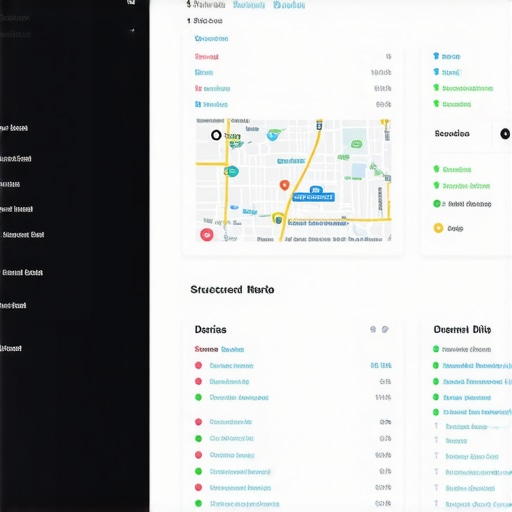512x512 pixels.
Task: Toggle the black circle beside the Scoodon heading
Action: tap(505, 134)
